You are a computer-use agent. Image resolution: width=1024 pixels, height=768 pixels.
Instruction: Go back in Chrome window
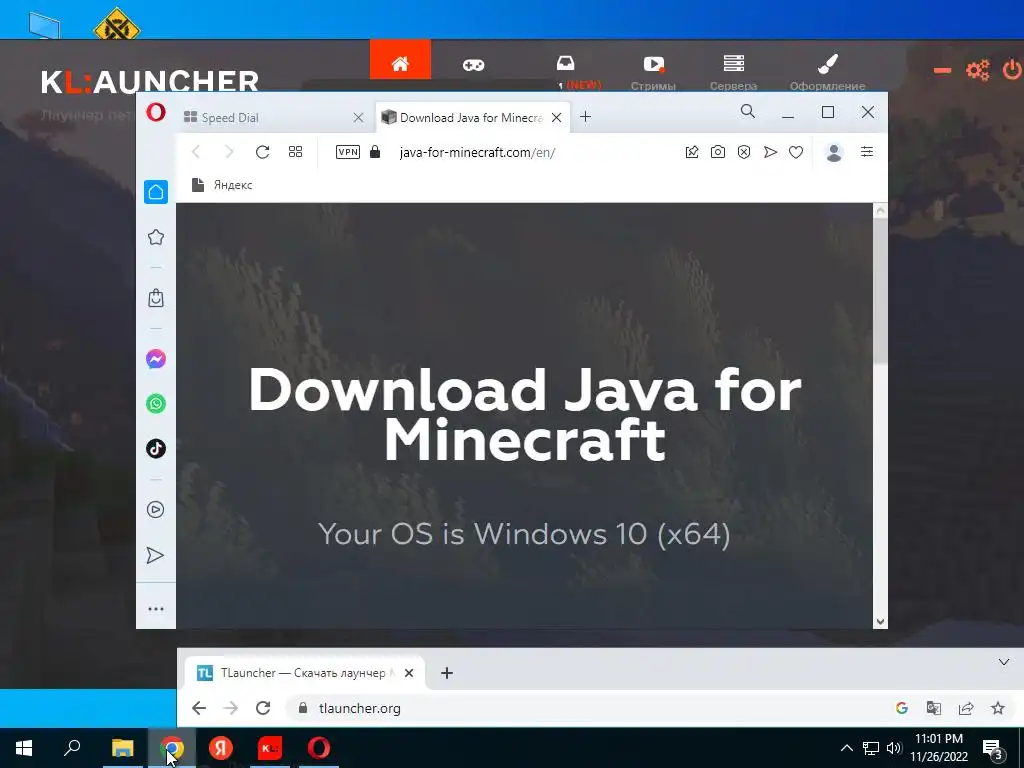pyautogui.click(x=199, y=708)
